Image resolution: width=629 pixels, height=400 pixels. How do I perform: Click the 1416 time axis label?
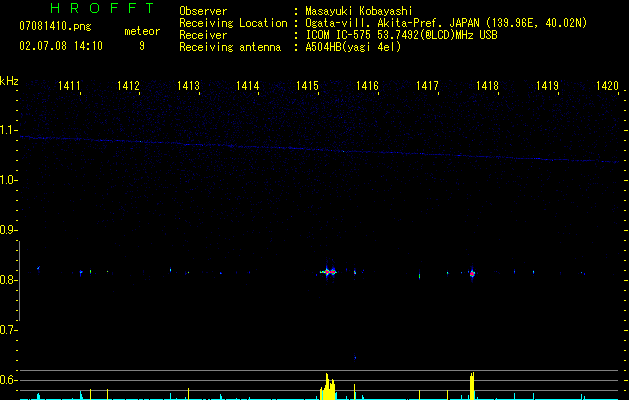click(x=367, y=86)
